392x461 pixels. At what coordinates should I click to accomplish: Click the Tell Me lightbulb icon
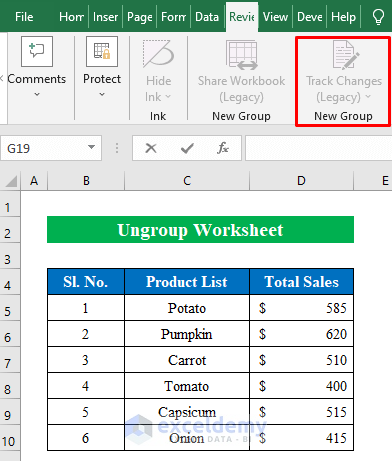378,17
